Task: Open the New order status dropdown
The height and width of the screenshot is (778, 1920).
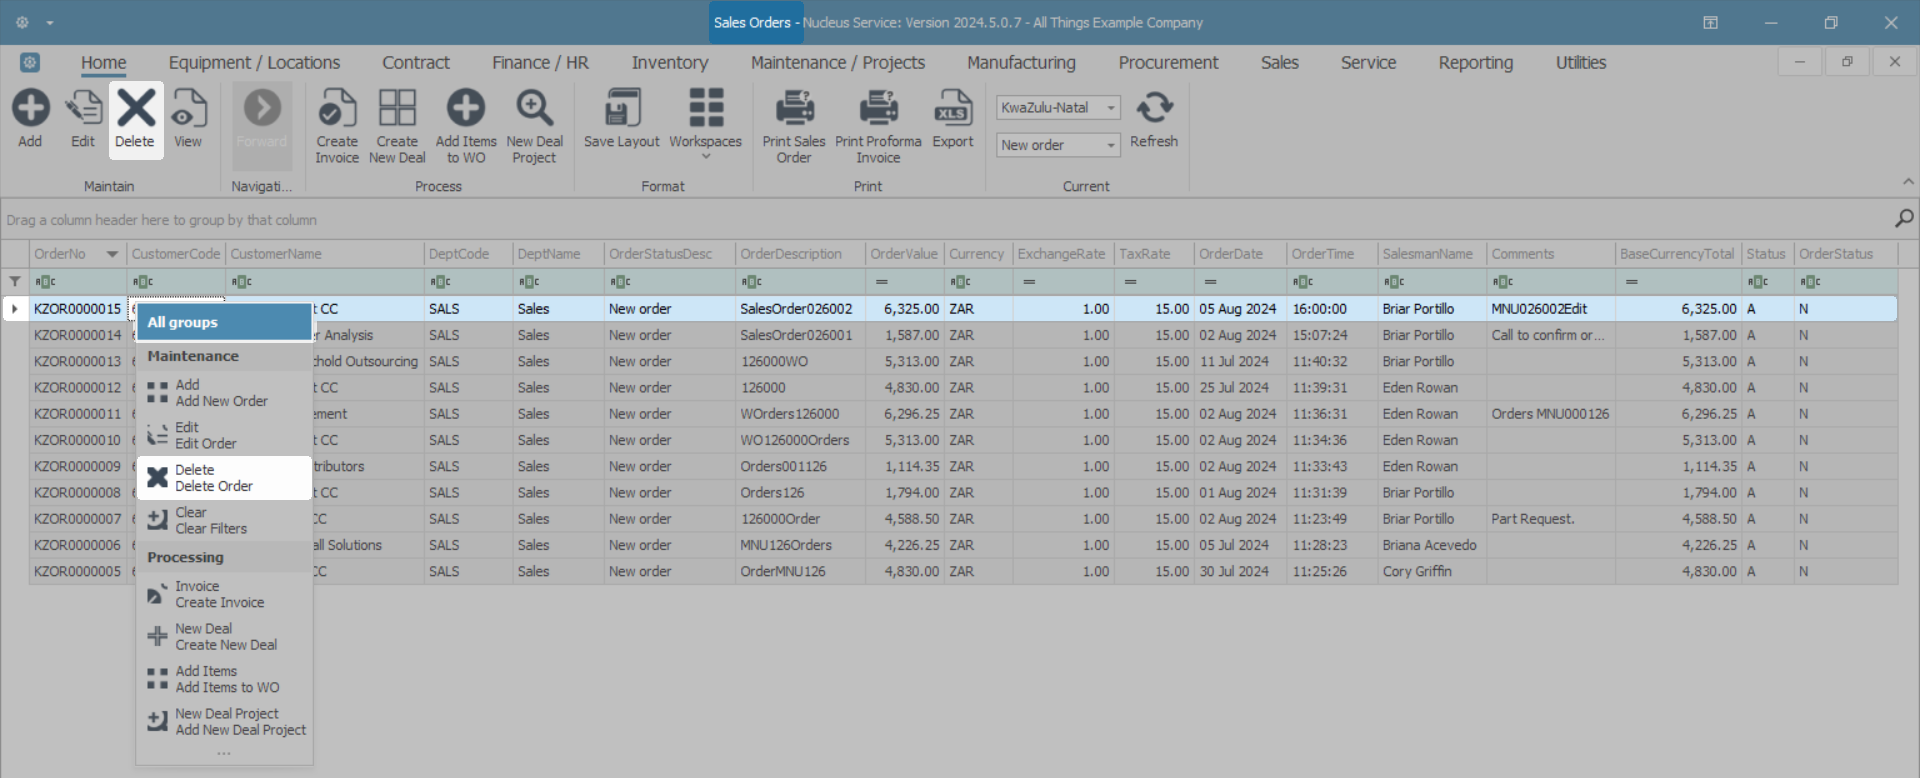Action: [1110, 146]
